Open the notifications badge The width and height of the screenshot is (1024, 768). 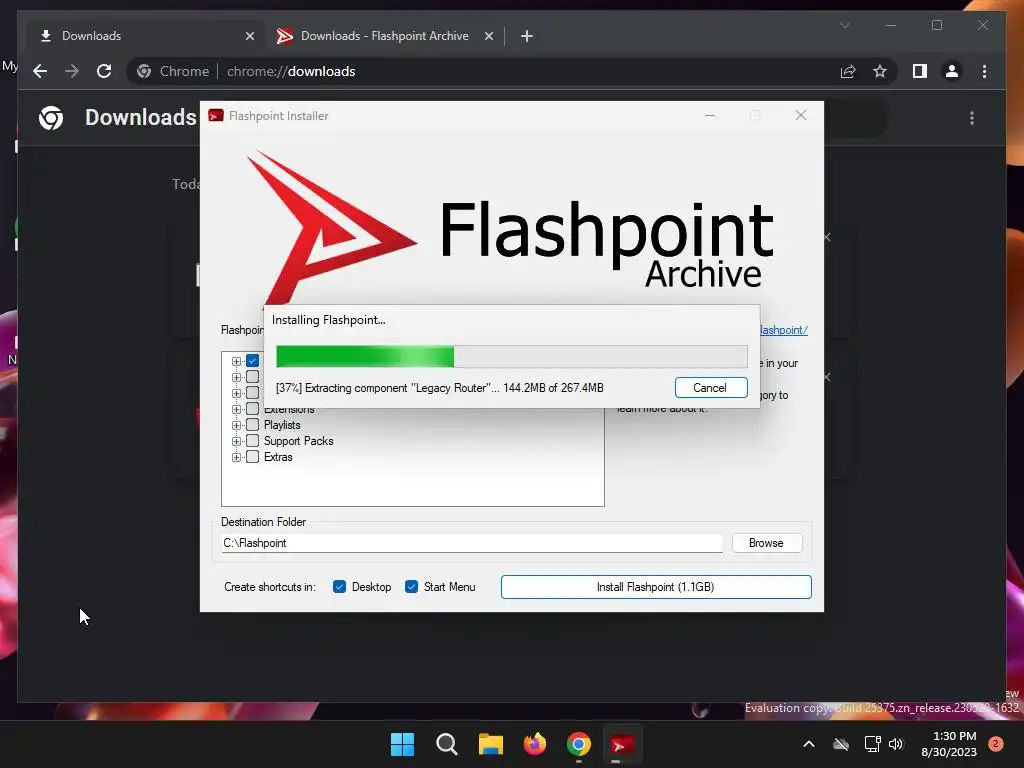pyautogui.click(x=996, y=743)
